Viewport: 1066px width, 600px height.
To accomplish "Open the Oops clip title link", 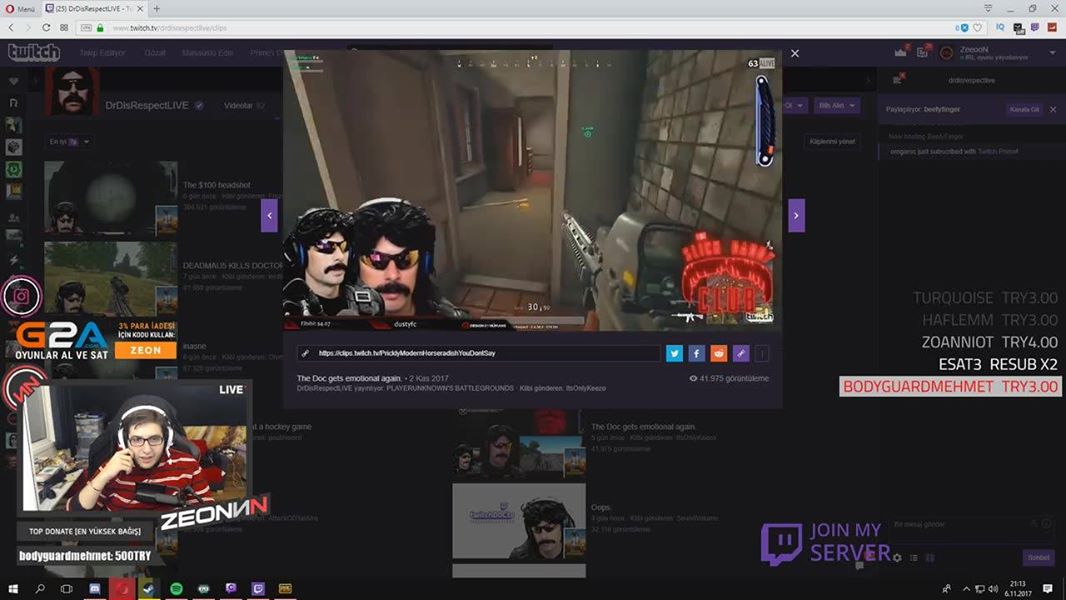I will [x=600, y=507].
